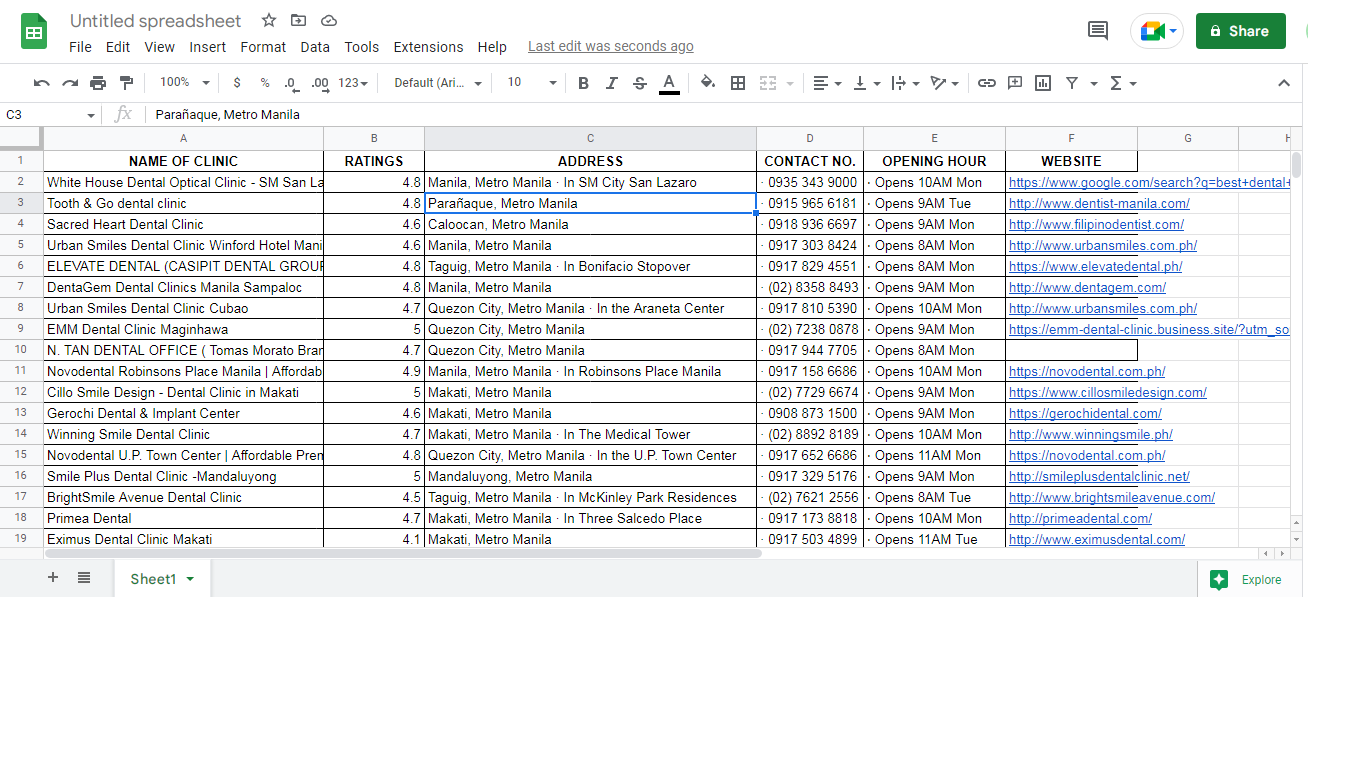Image resolution: width=1360 pixels, height=768 pixels.
Task: Create a filter with funnel icon
Action: [x=1072, y=83]
